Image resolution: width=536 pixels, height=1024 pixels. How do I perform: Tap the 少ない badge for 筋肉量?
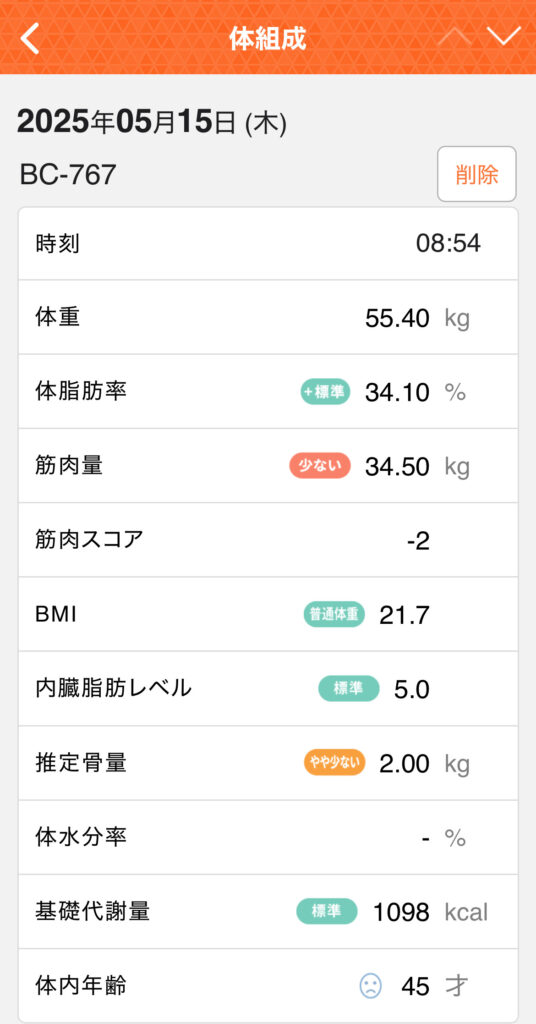pos(320,466)
